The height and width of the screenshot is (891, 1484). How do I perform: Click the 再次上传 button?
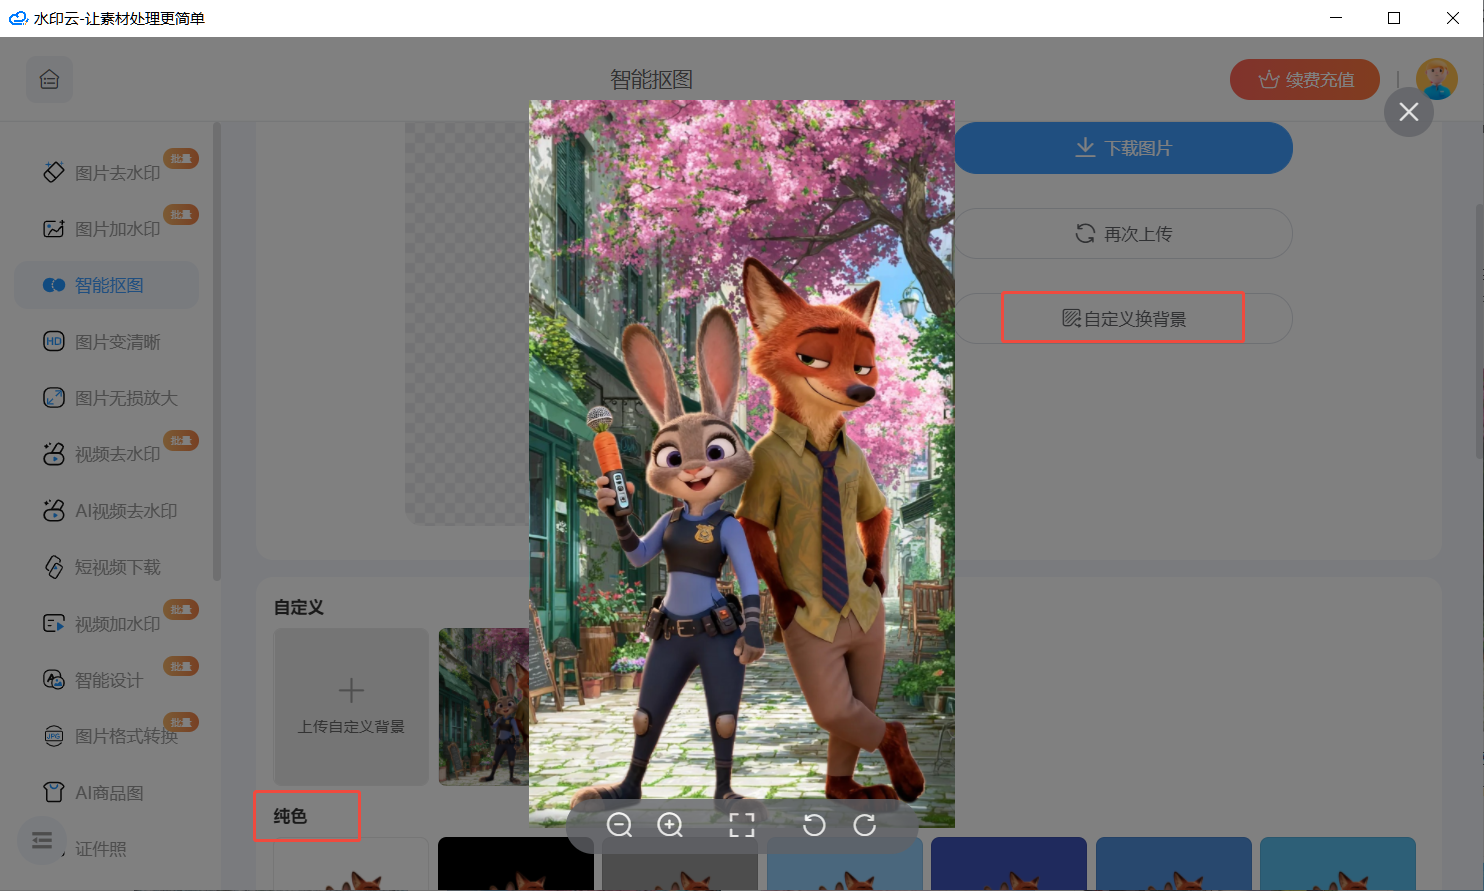(1123, 234)
